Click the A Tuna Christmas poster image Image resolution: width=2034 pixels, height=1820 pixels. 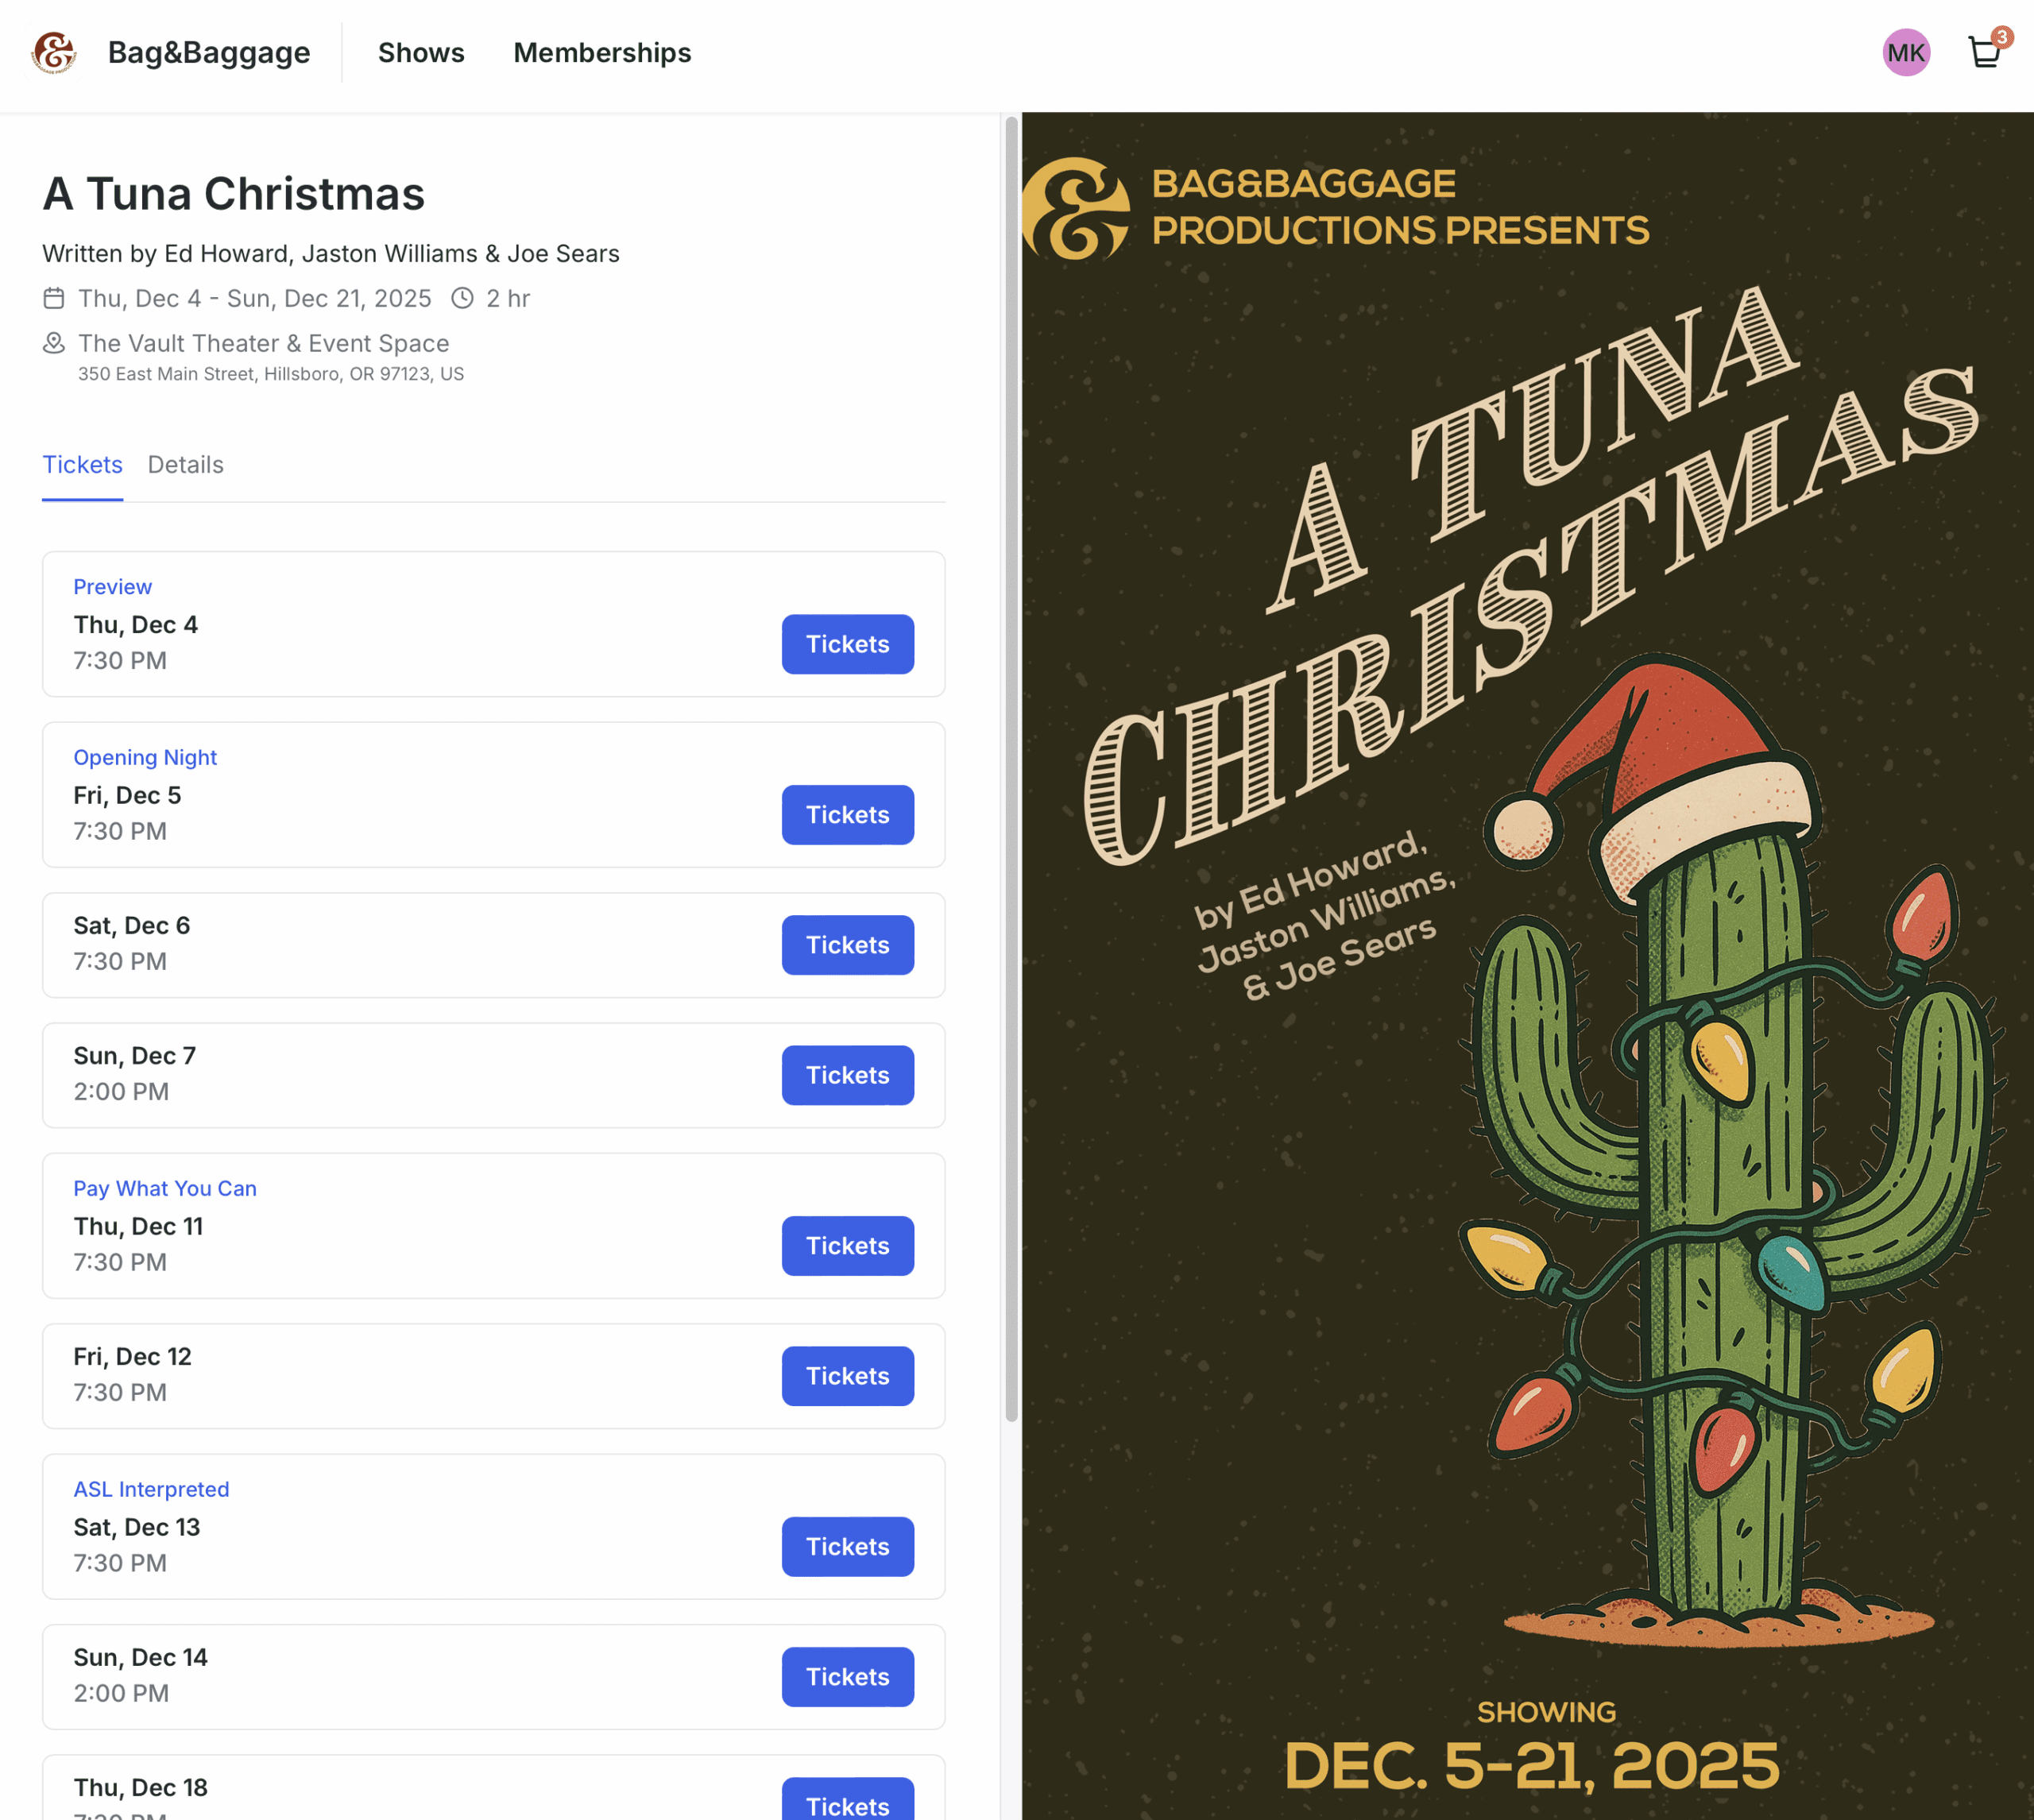pyautogui.click(x=1527, y=1000)
